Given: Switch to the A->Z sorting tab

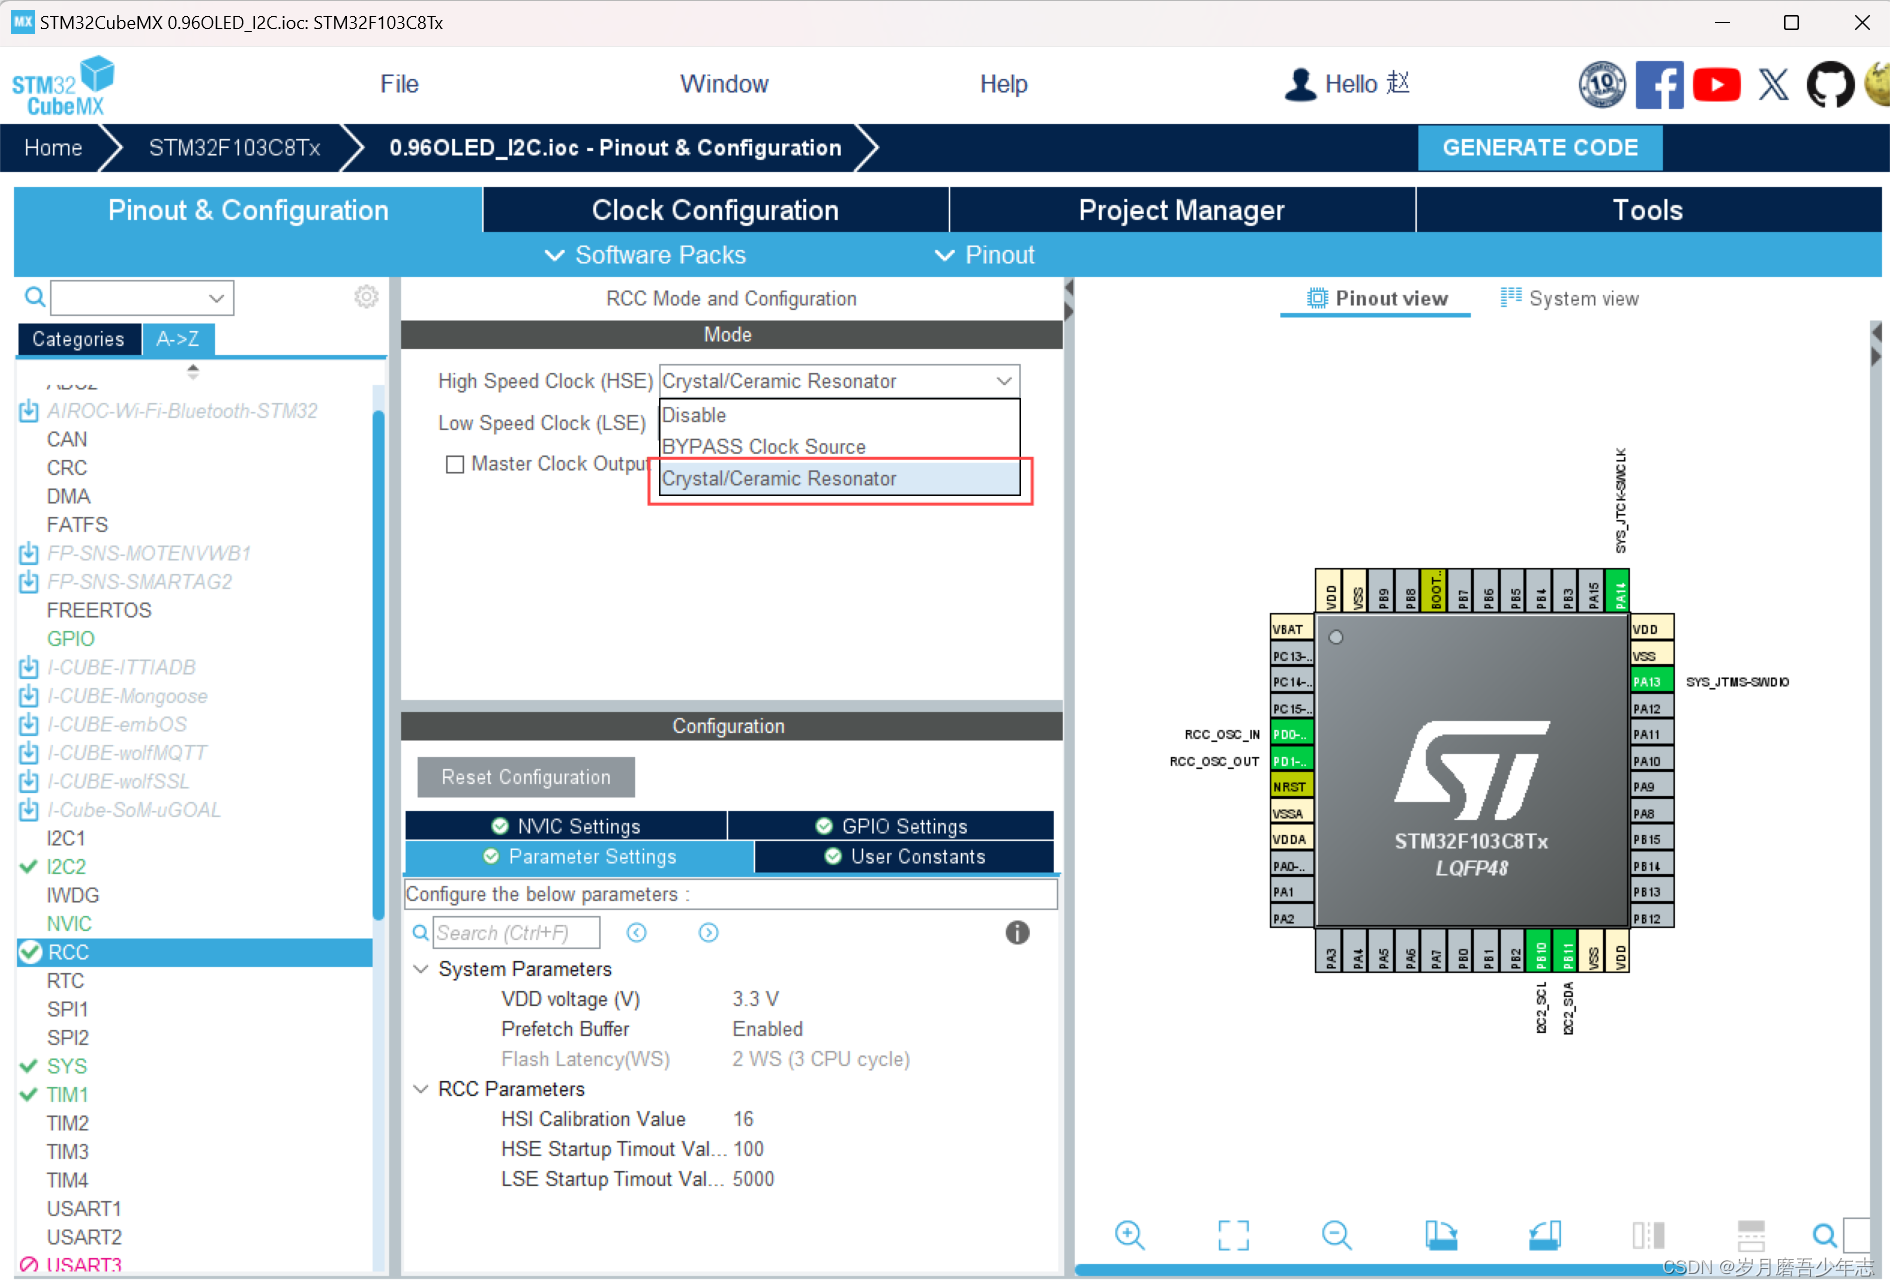Looking at the screenshot, I should tap(178, 339).
